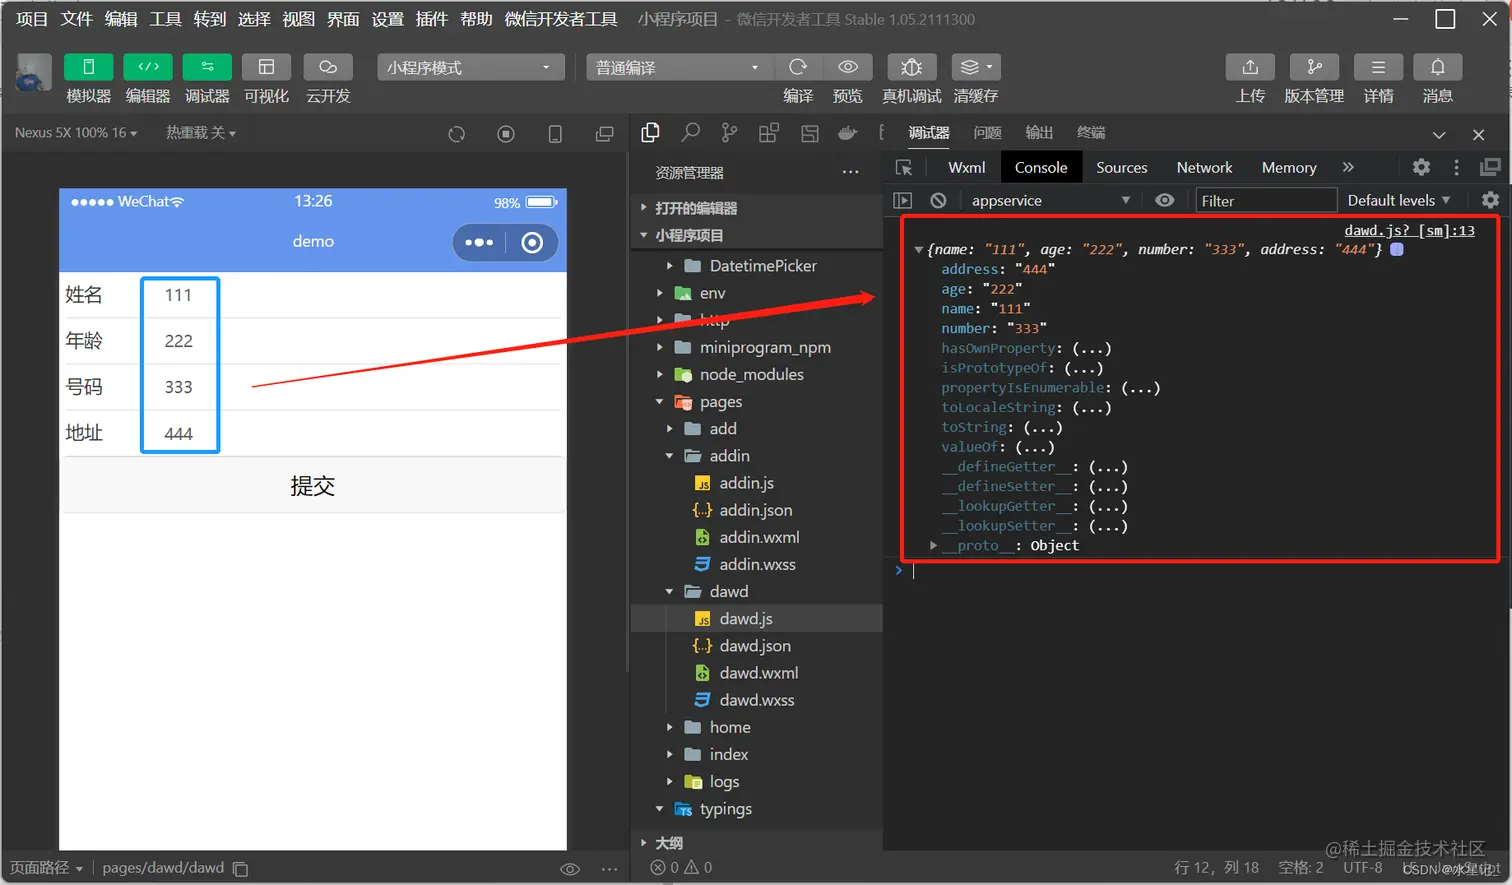Open devtools vertical three-dot menu
Image resolution: width=1512 pixels, height=885 pixels.
pos(1456,168)
